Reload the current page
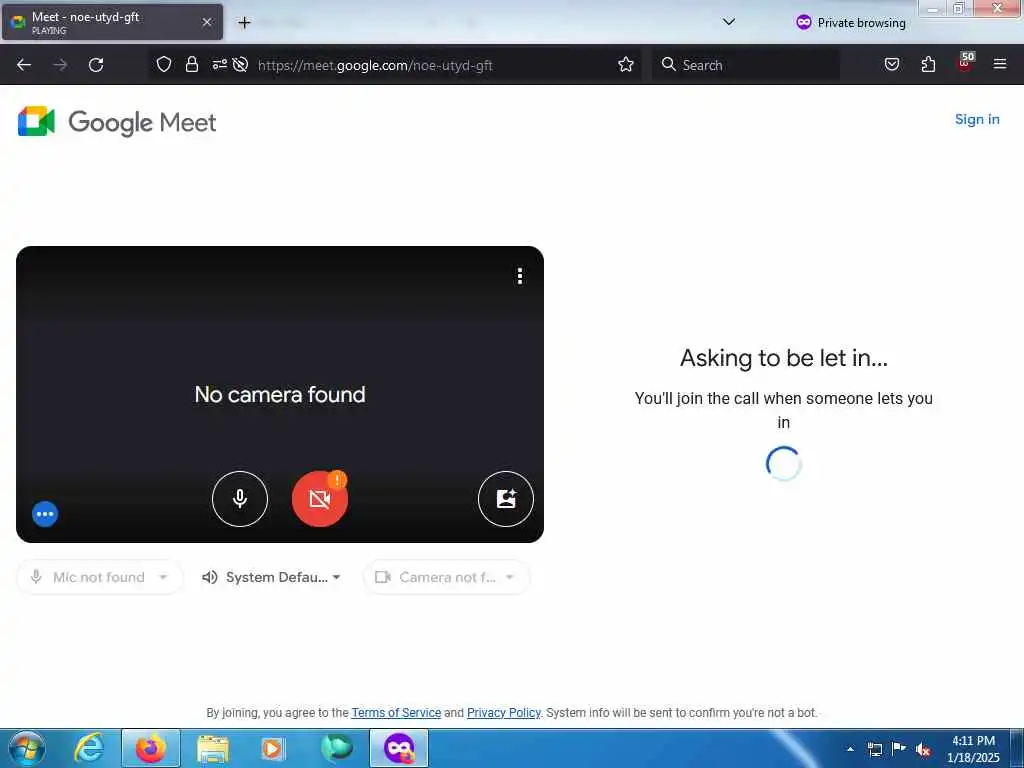The image size is (1024, 768). click(x=96, y=65)
